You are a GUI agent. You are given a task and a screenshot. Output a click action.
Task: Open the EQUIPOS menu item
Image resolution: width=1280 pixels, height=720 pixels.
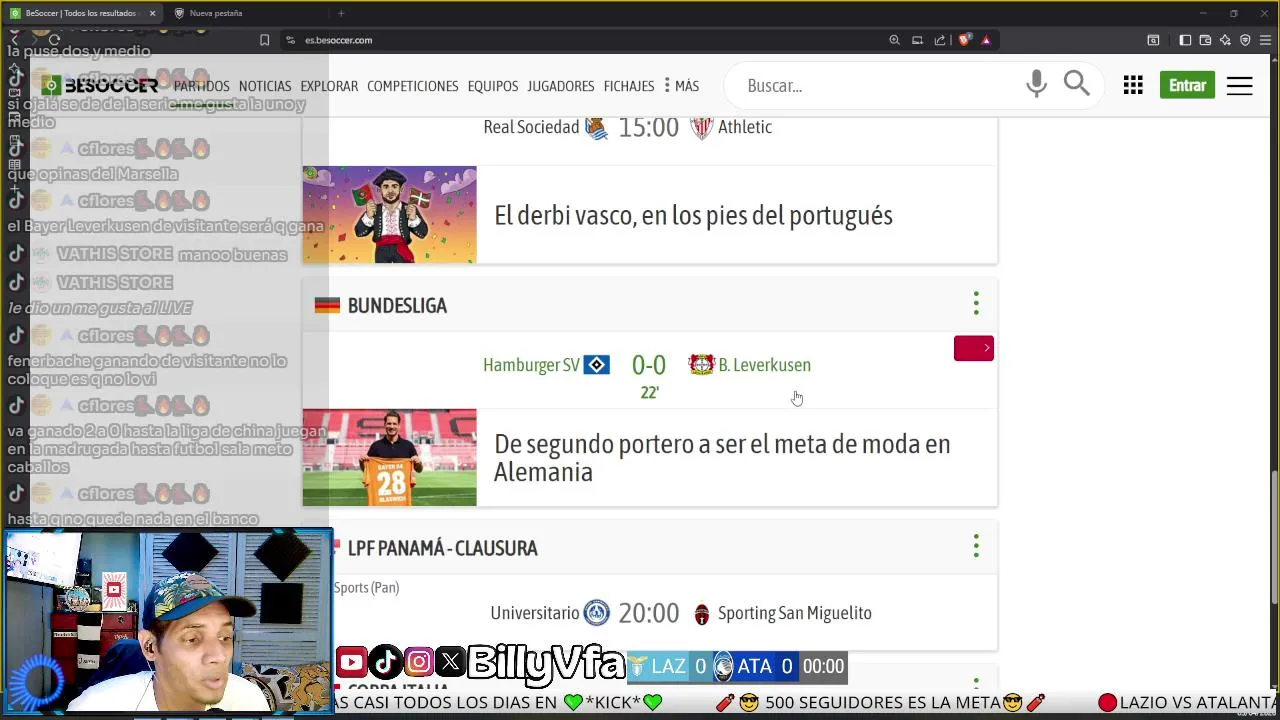pyautogui.click(x=493, y=86)
